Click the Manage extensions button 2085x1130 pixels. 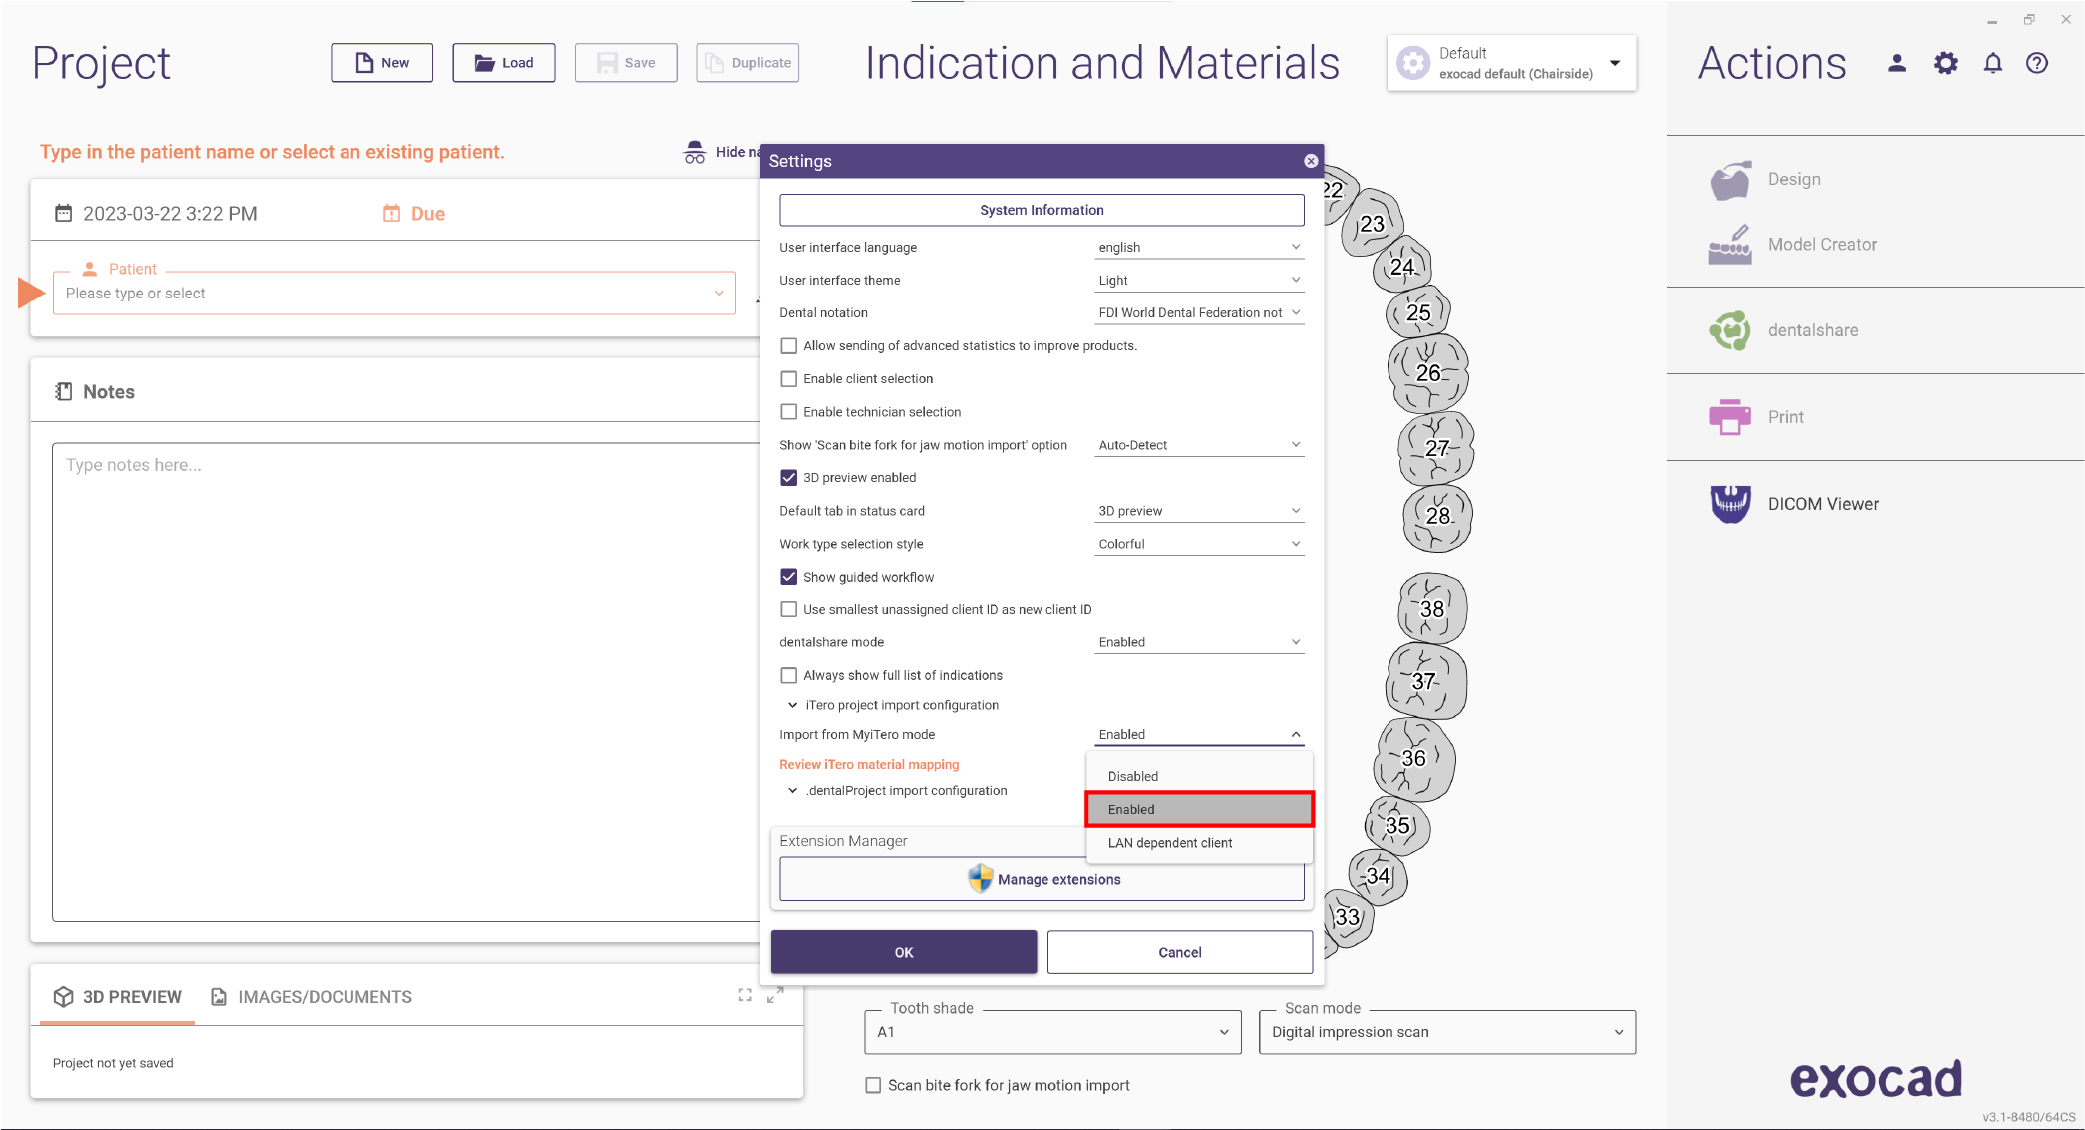(1042, 880)
